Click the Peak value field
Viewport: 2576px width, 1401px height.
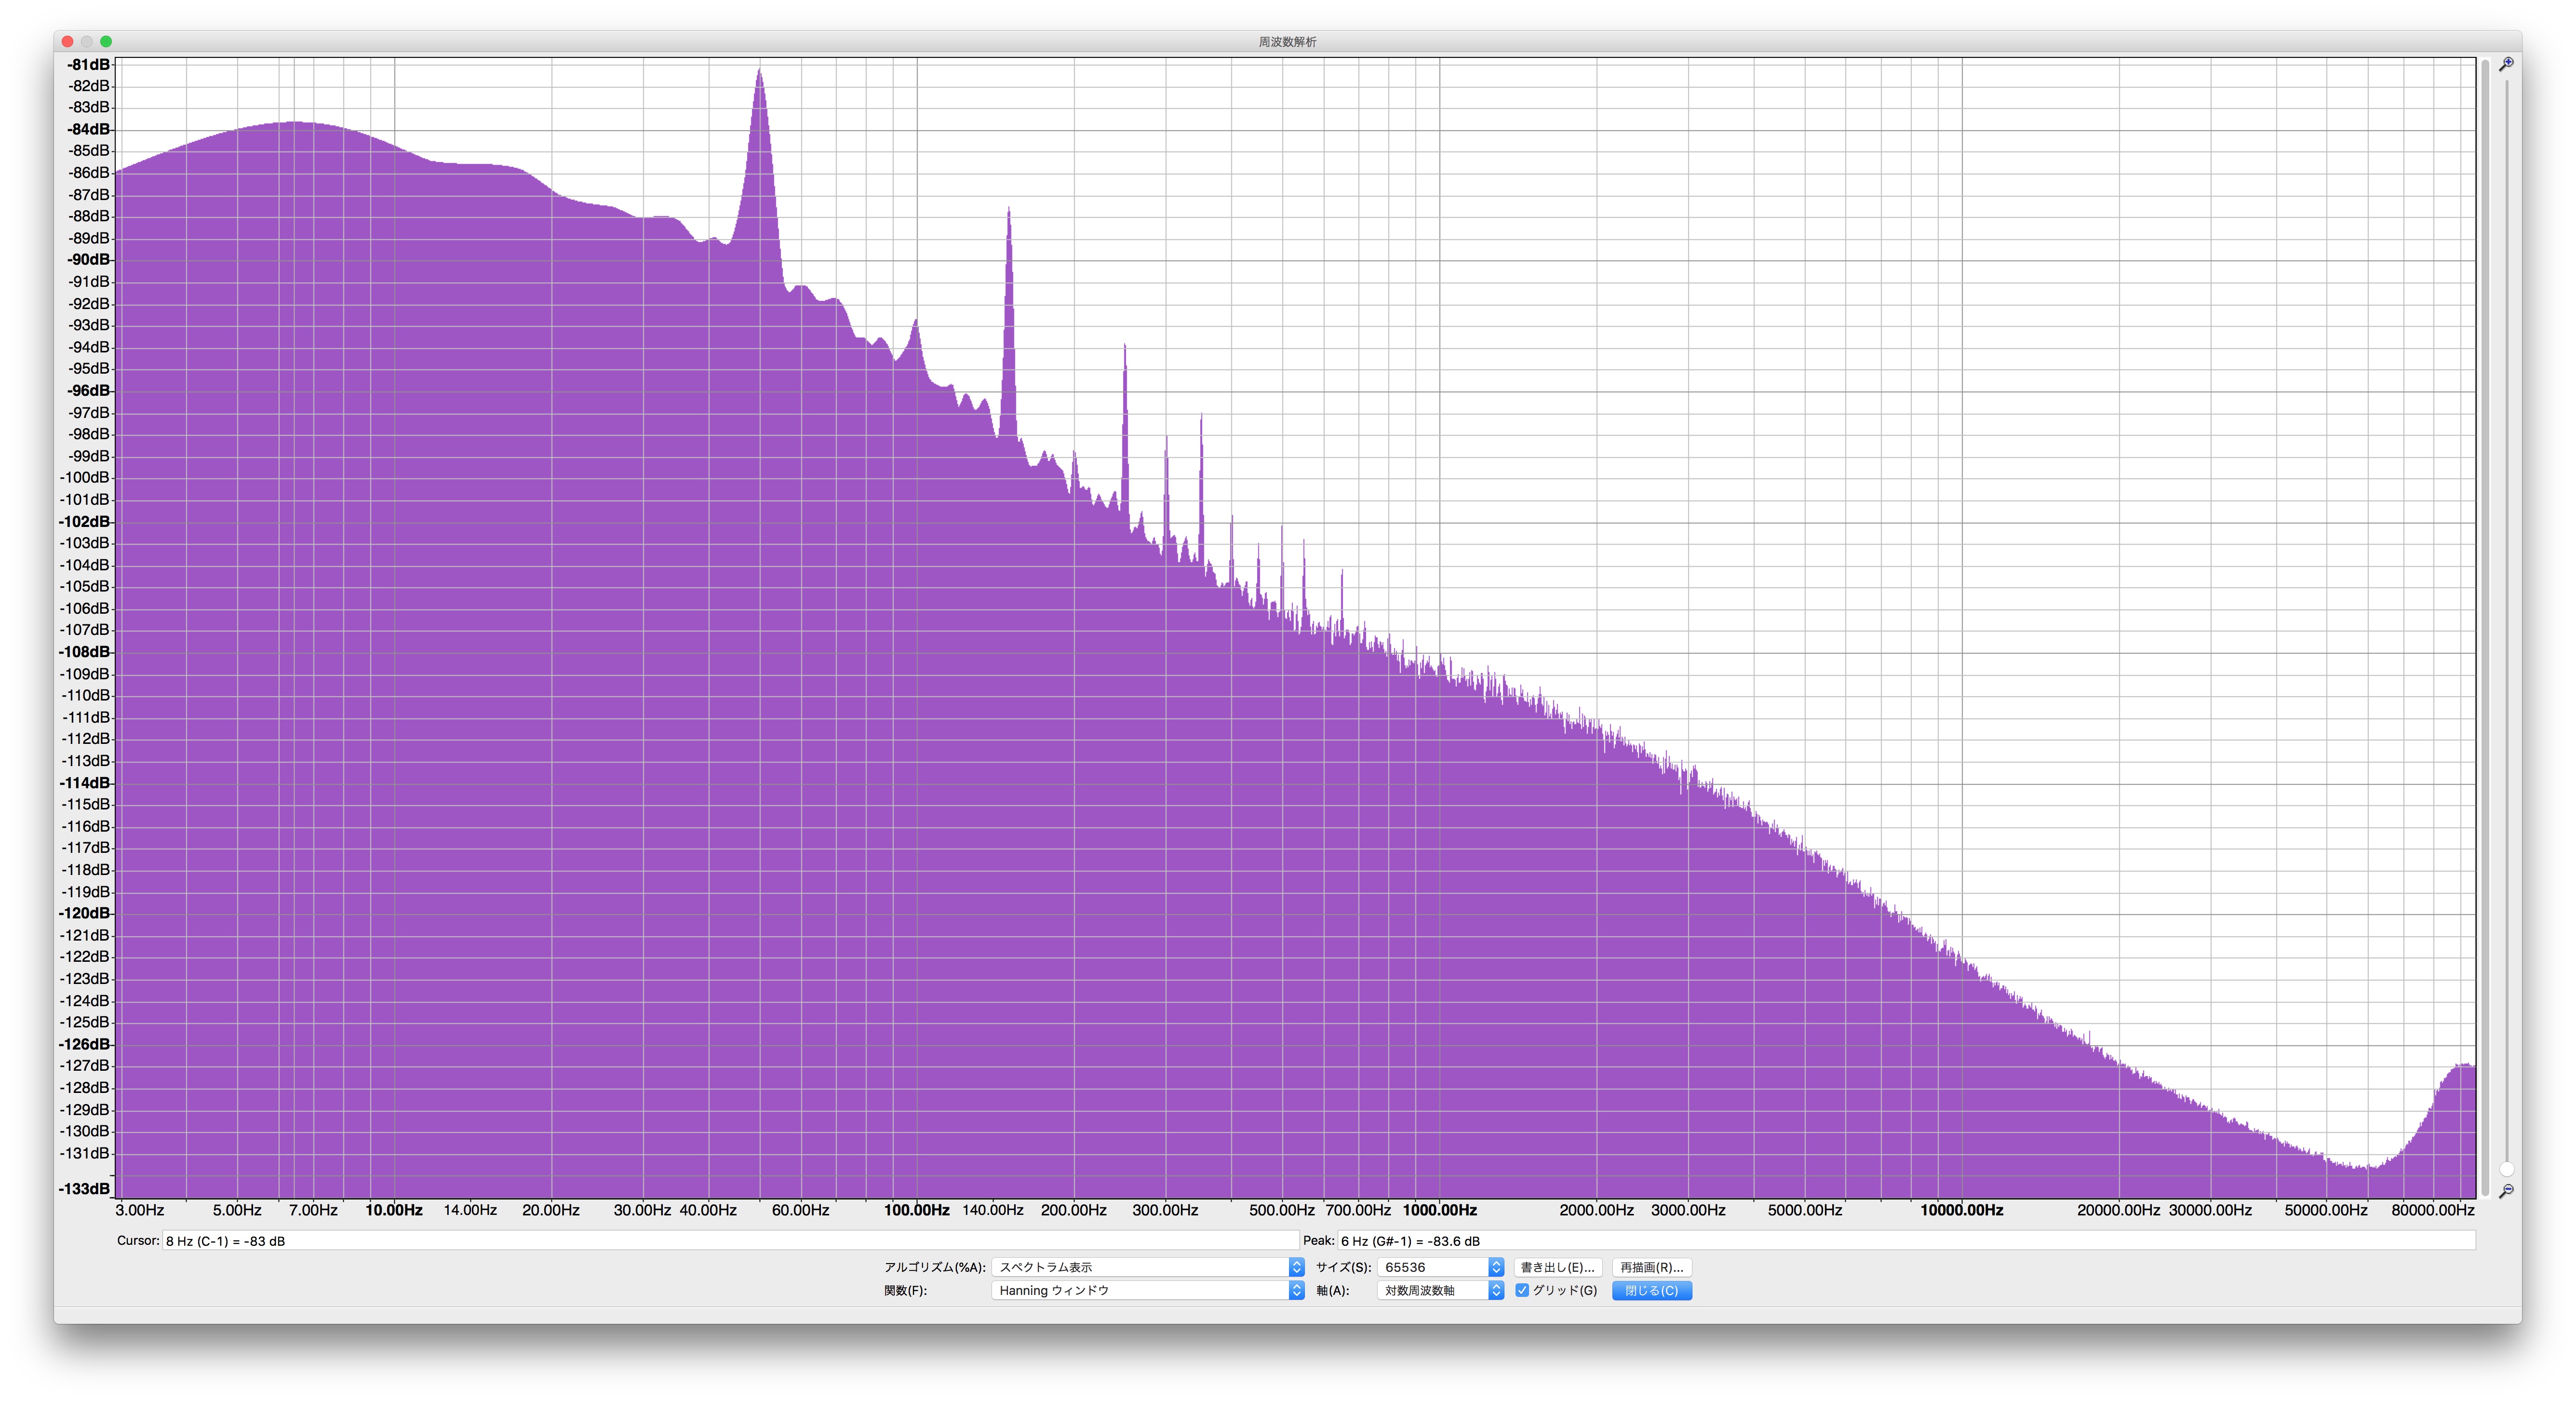click(x=1906, y=1241)
